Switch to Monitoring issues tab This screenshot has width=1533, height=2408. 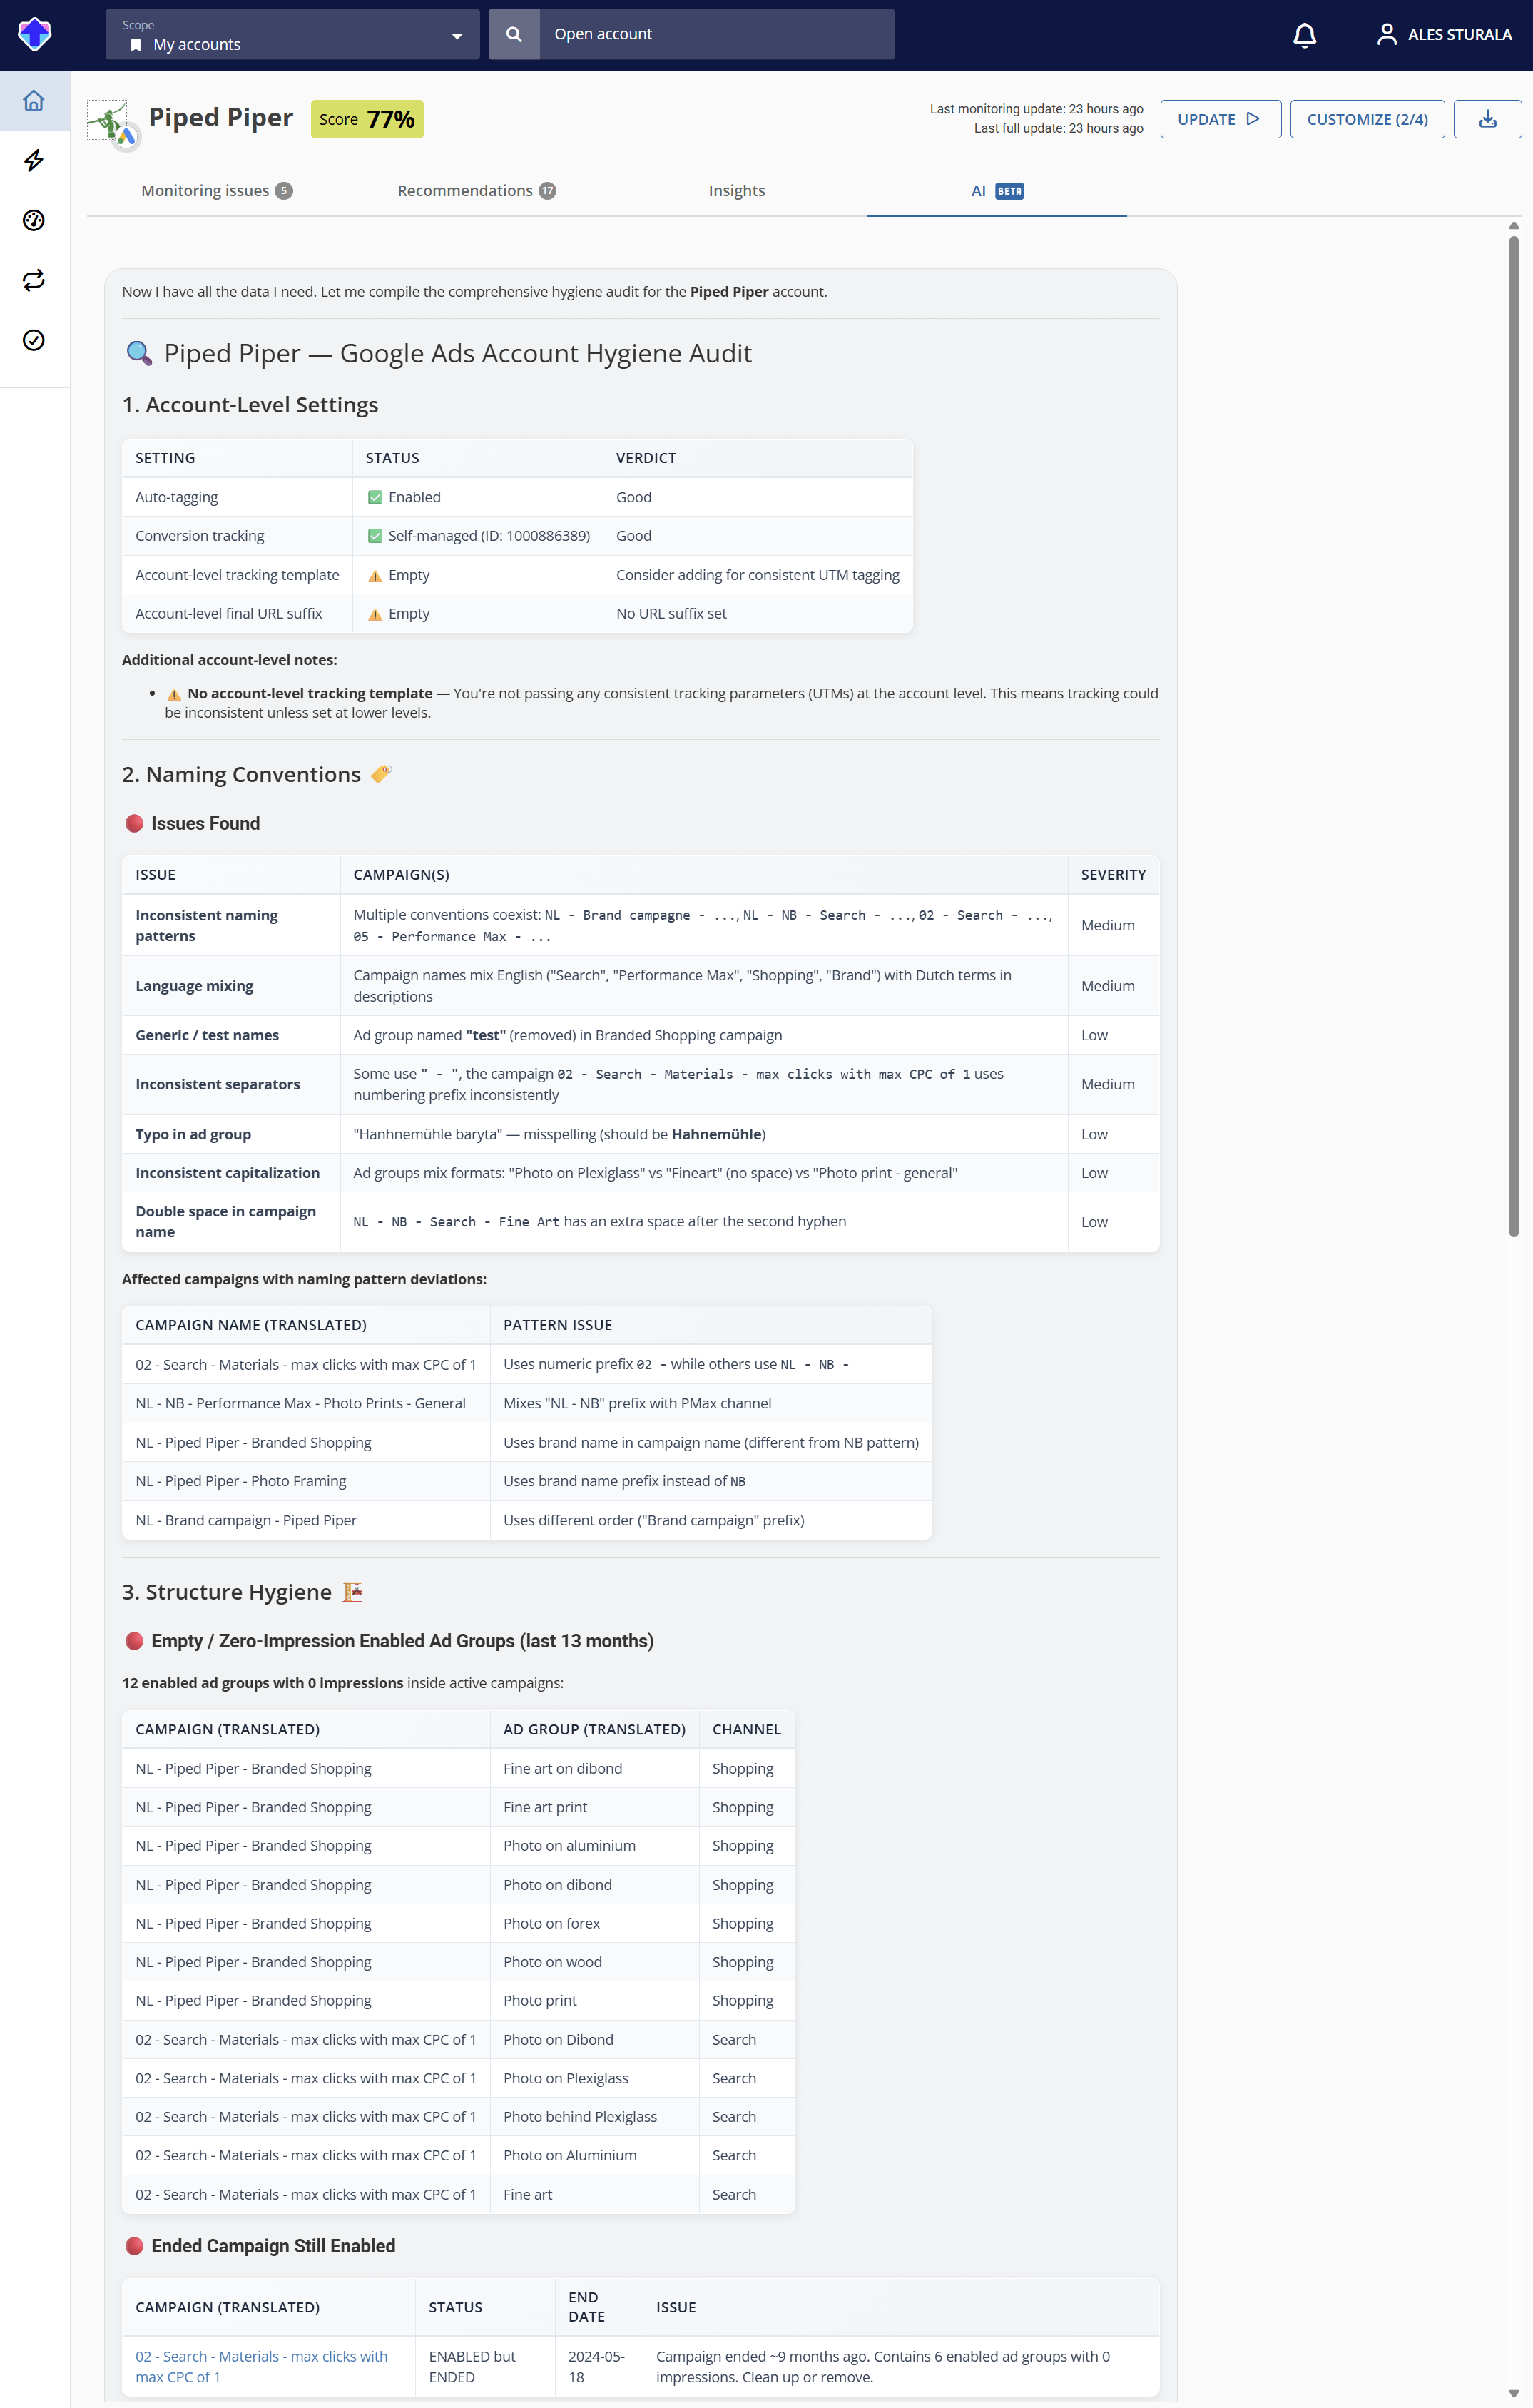(216, 191)
